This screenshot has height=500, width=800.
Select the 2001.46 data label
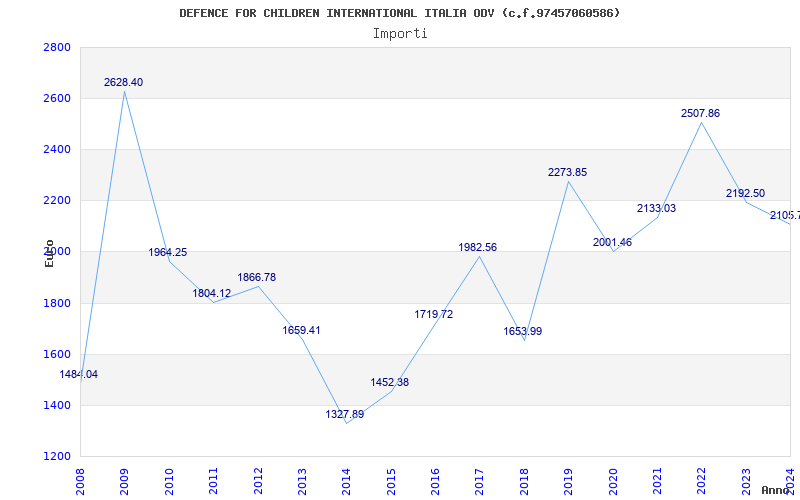click(612, 242)
